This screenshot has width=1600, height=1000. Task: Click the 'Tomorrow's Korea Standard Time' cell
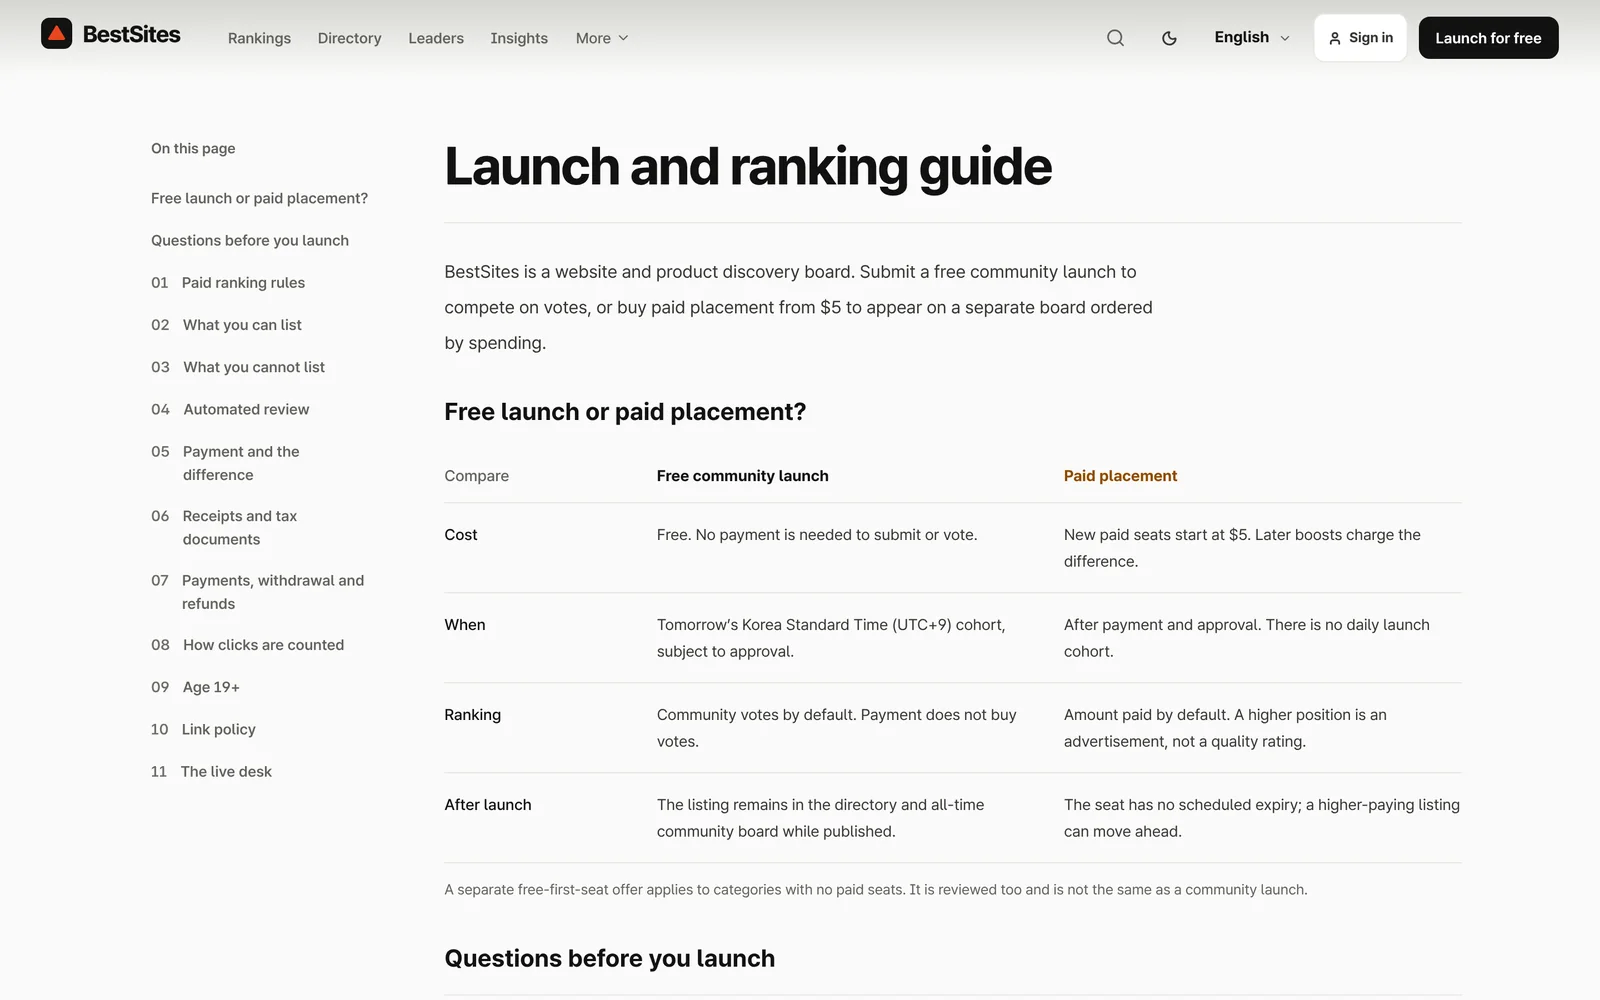tap(831, 638)
